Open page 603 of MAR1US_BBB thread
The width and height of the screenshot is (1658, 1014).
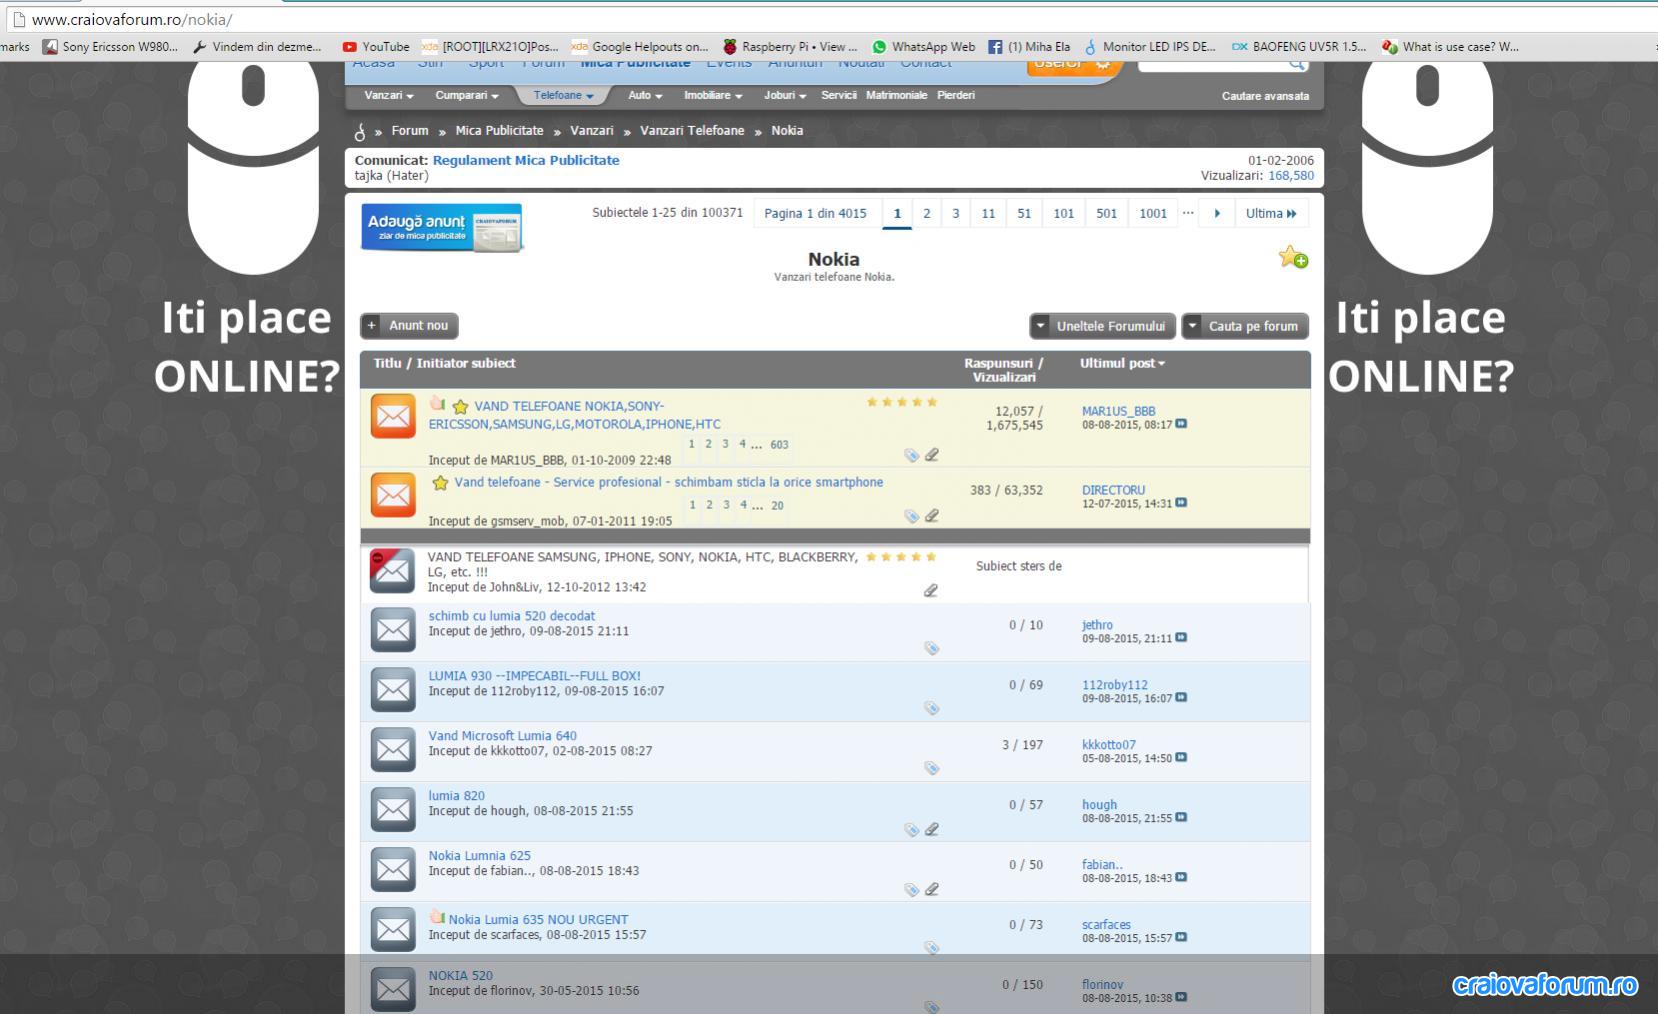pyautogui.click(x=779, y=445)
